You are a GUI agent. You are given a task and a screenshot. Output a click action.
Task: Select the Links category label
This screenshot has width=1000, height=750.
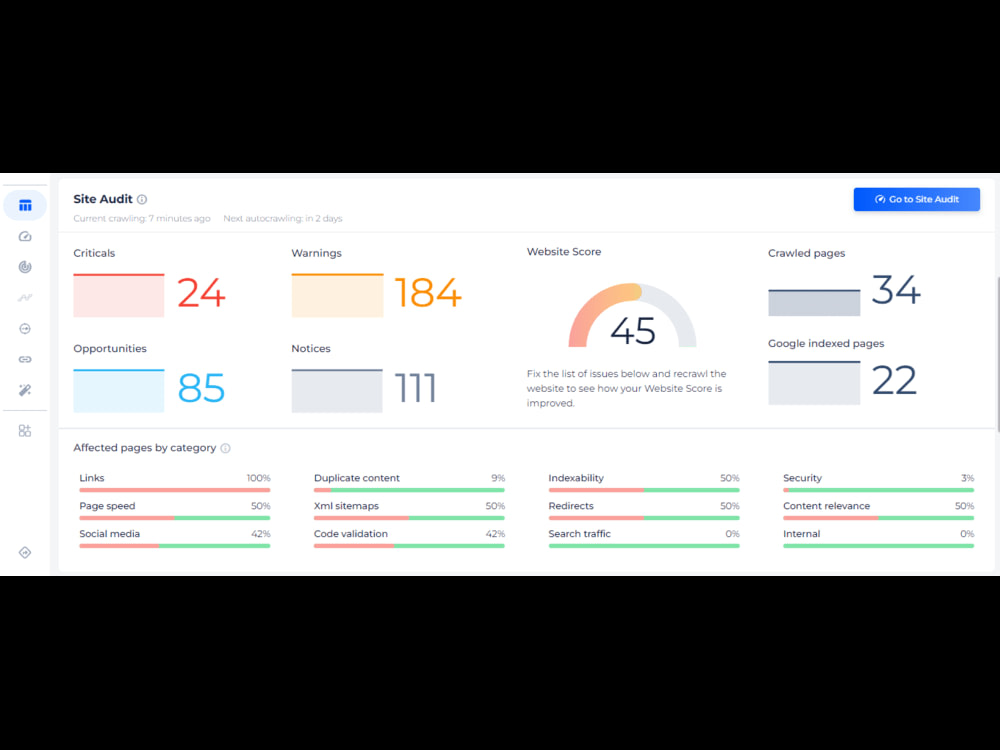point(92,478)
